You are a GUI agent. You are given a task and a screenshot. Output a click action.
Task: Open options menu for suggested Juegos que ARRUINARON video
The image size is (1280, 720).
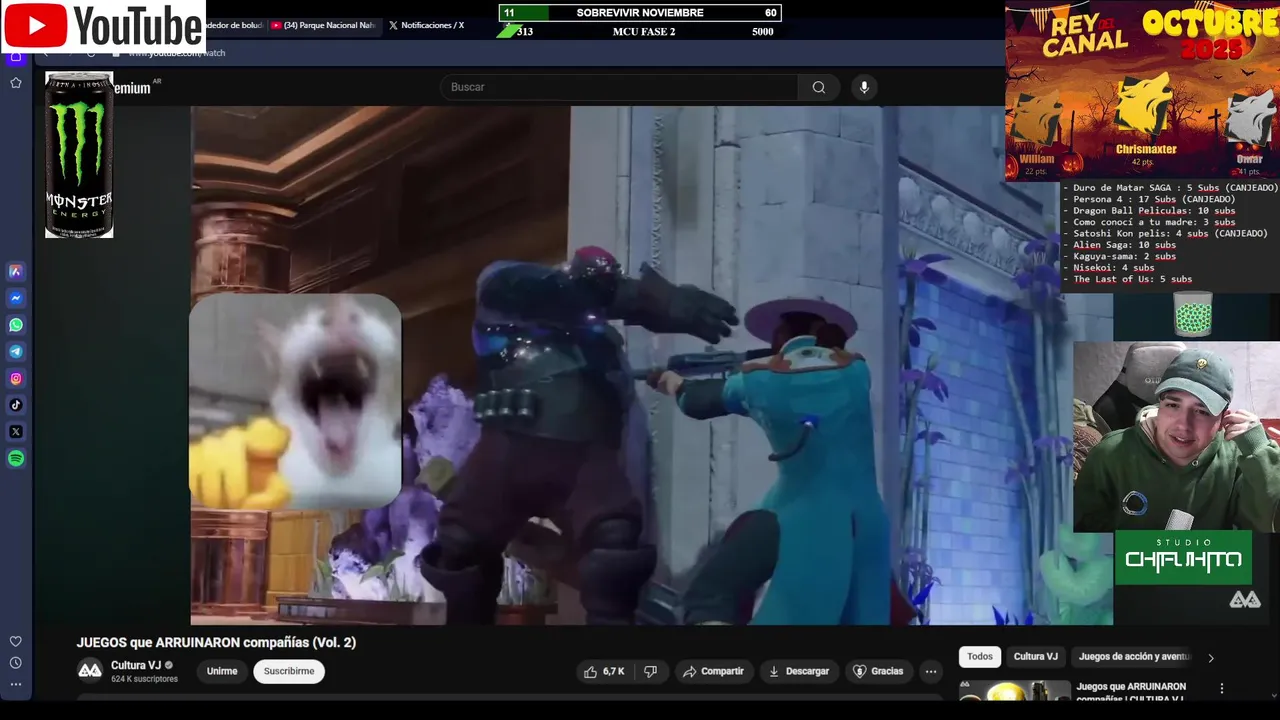tap(1221, 688)
